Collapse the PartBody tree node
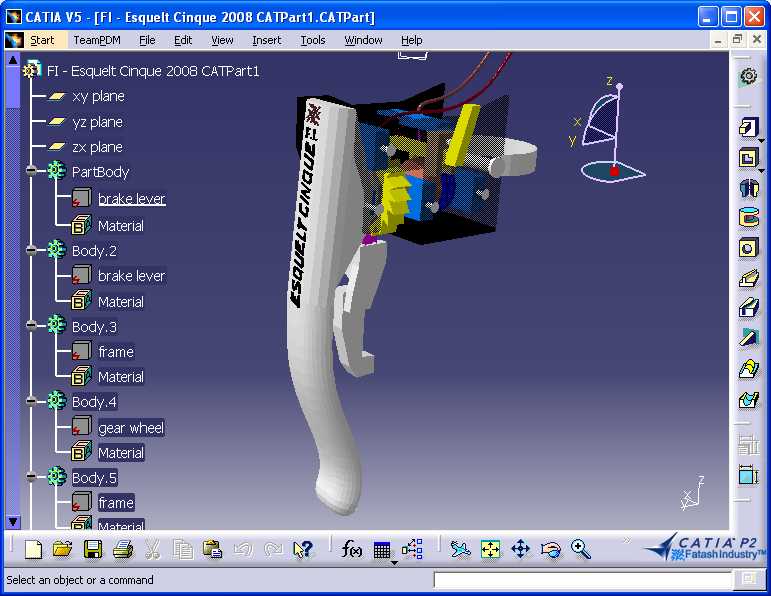The width and height of the screenshot is (771, 596). tap(31, 171)
